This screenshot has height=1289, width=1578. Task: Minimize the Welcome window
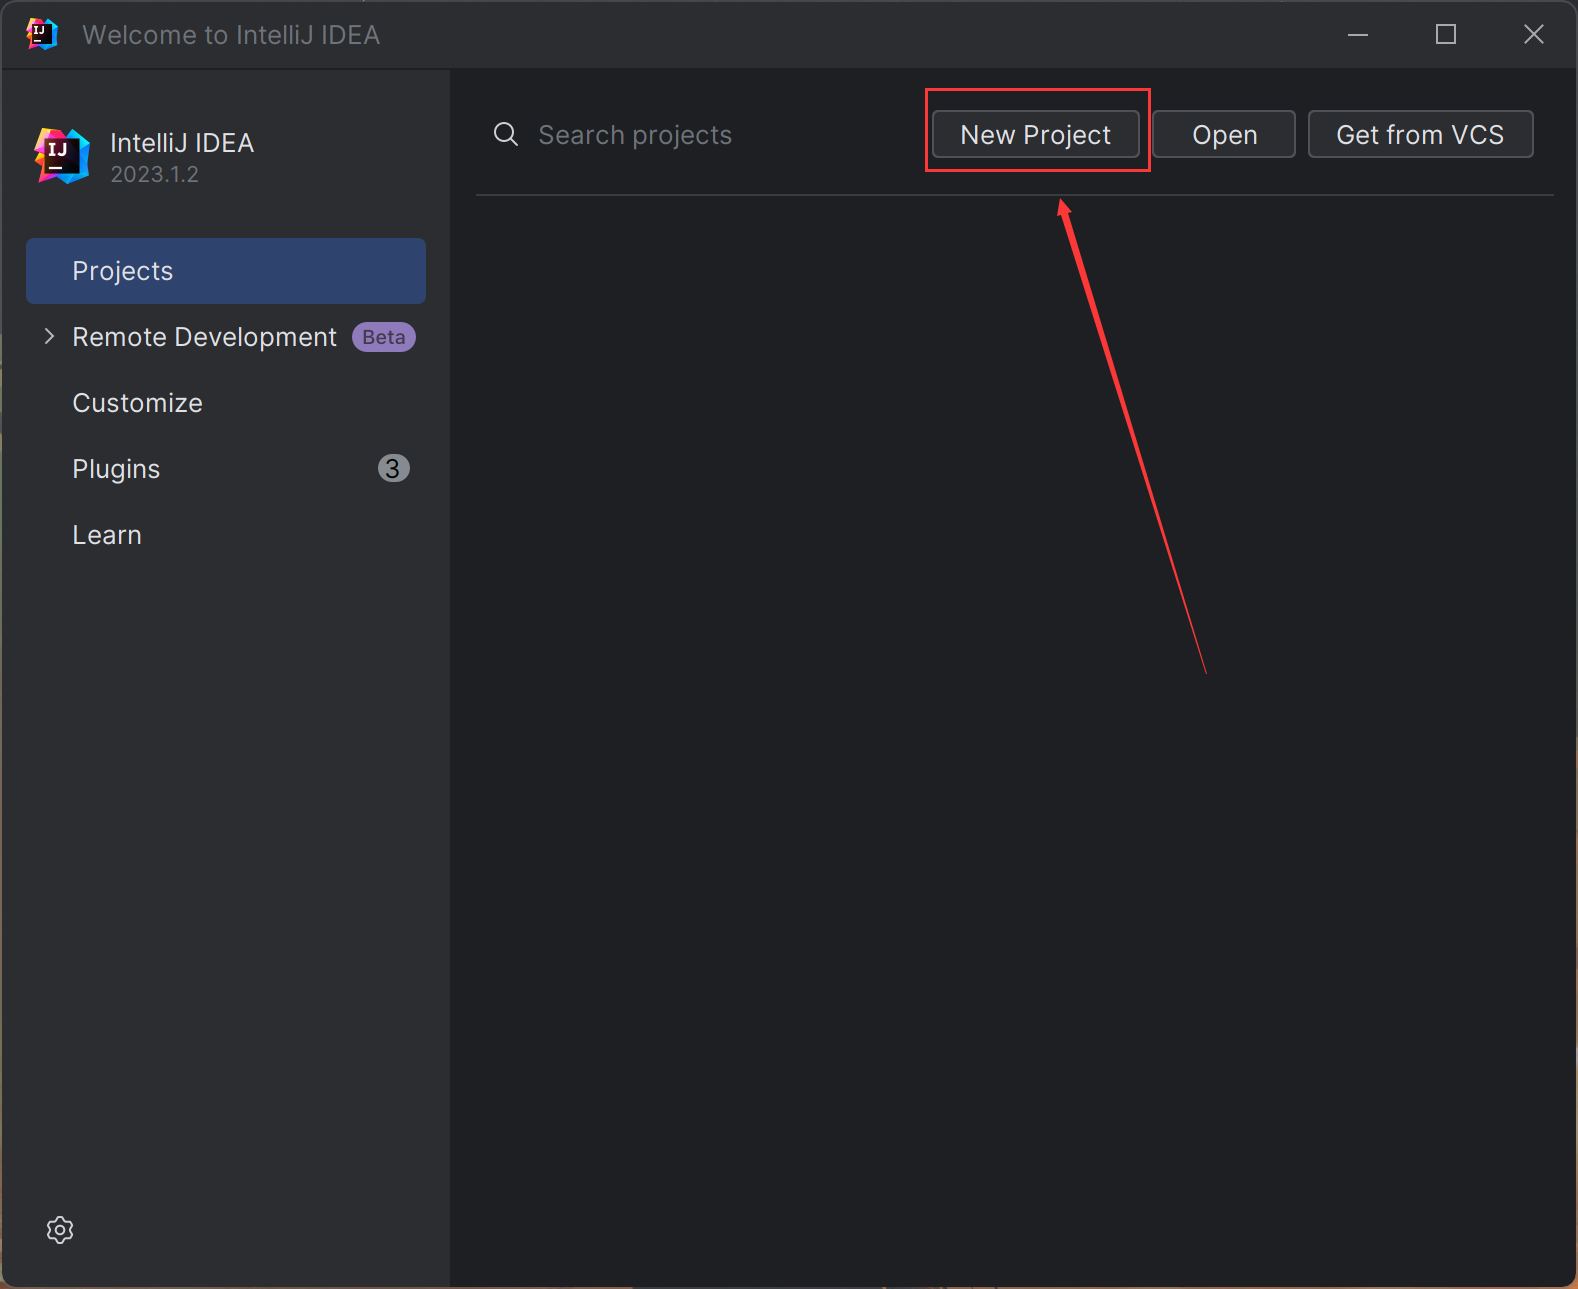(1357, 35)
